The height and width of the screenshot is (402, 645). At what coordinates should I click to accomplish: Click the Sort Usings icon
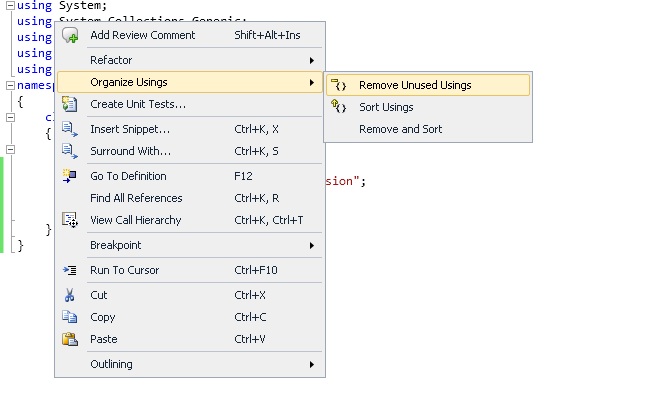(339, 107)
